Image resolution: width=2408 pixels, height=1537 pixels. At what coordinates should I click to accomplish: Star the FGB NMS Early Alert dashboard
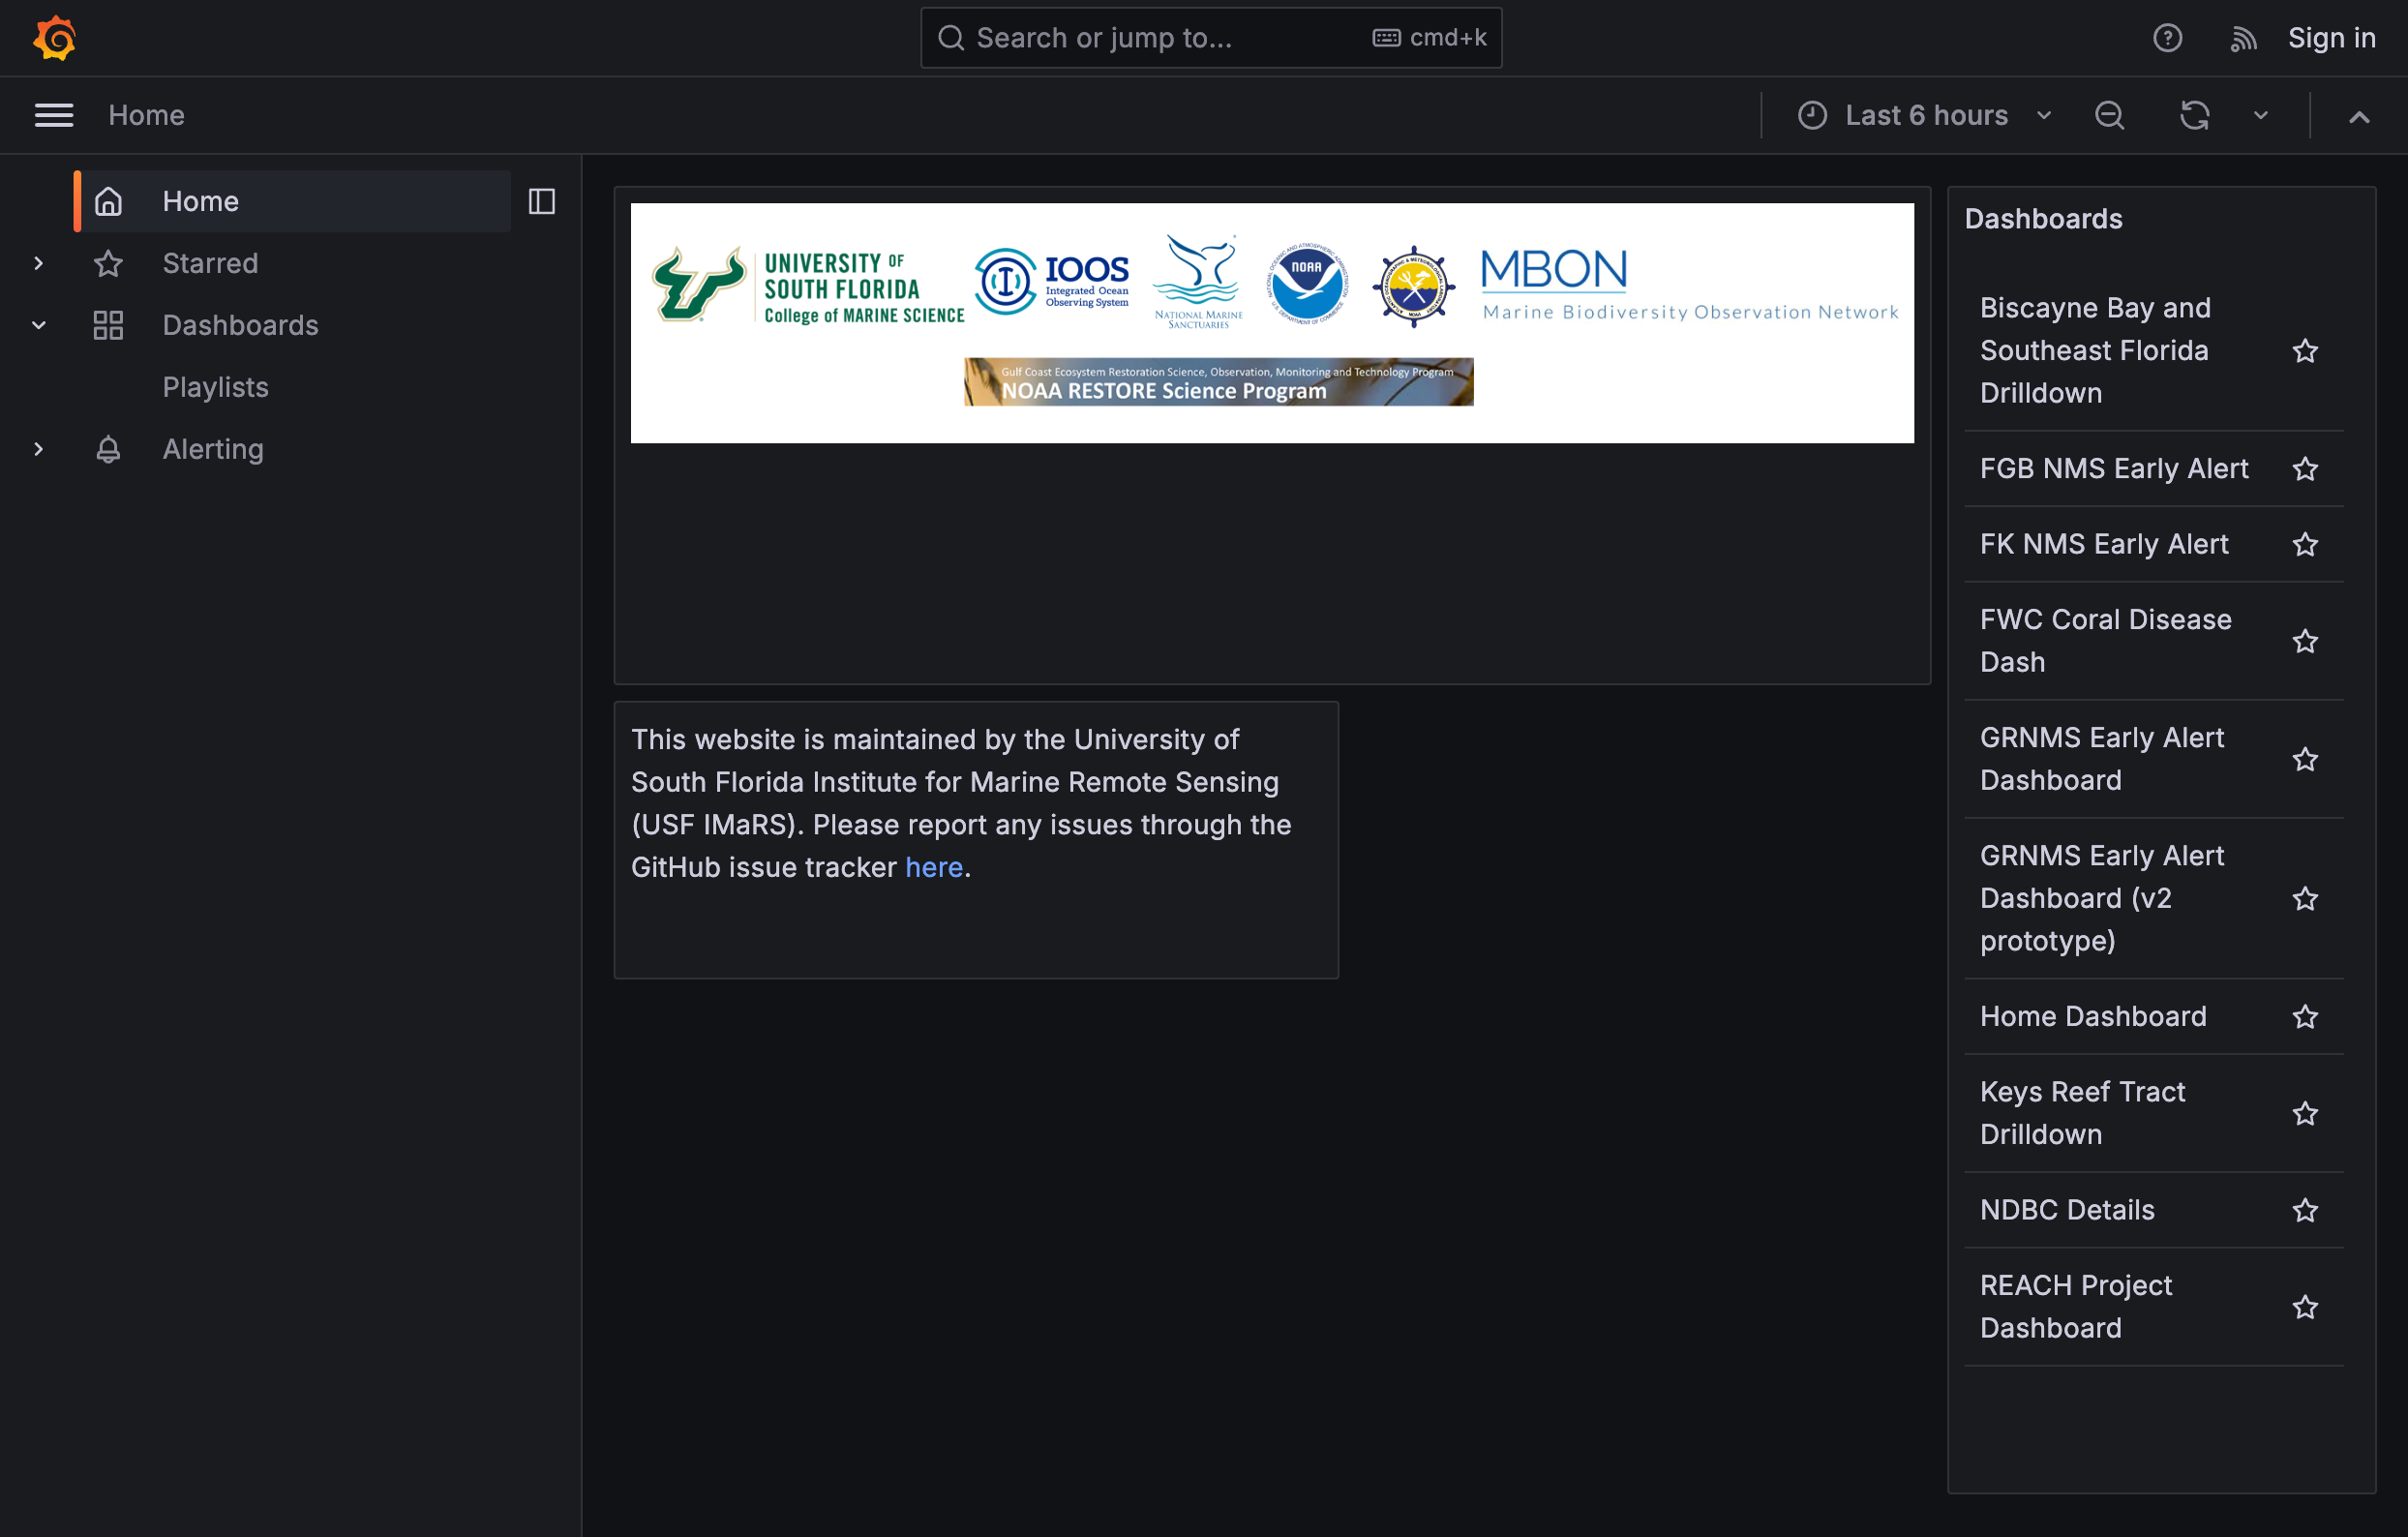(x=2305, y=469)
